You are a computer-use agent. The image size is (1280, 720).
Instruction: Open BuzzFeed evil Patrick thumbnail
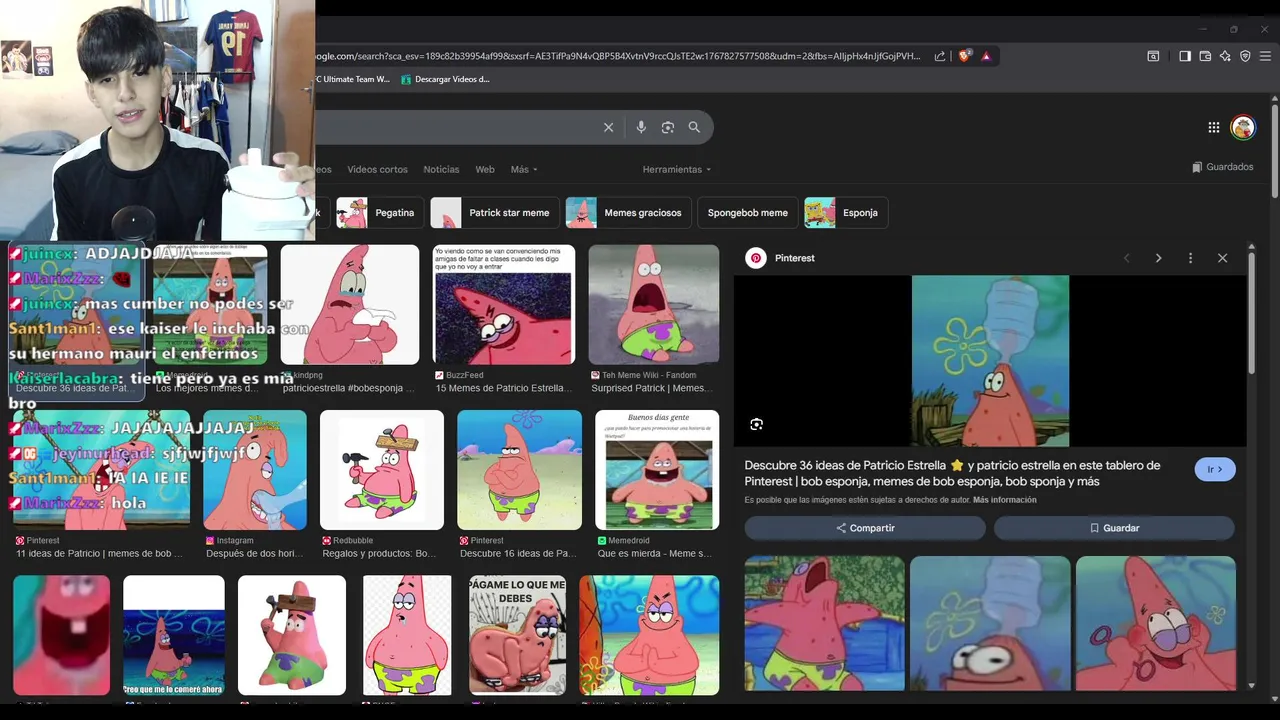coord(504,304)
